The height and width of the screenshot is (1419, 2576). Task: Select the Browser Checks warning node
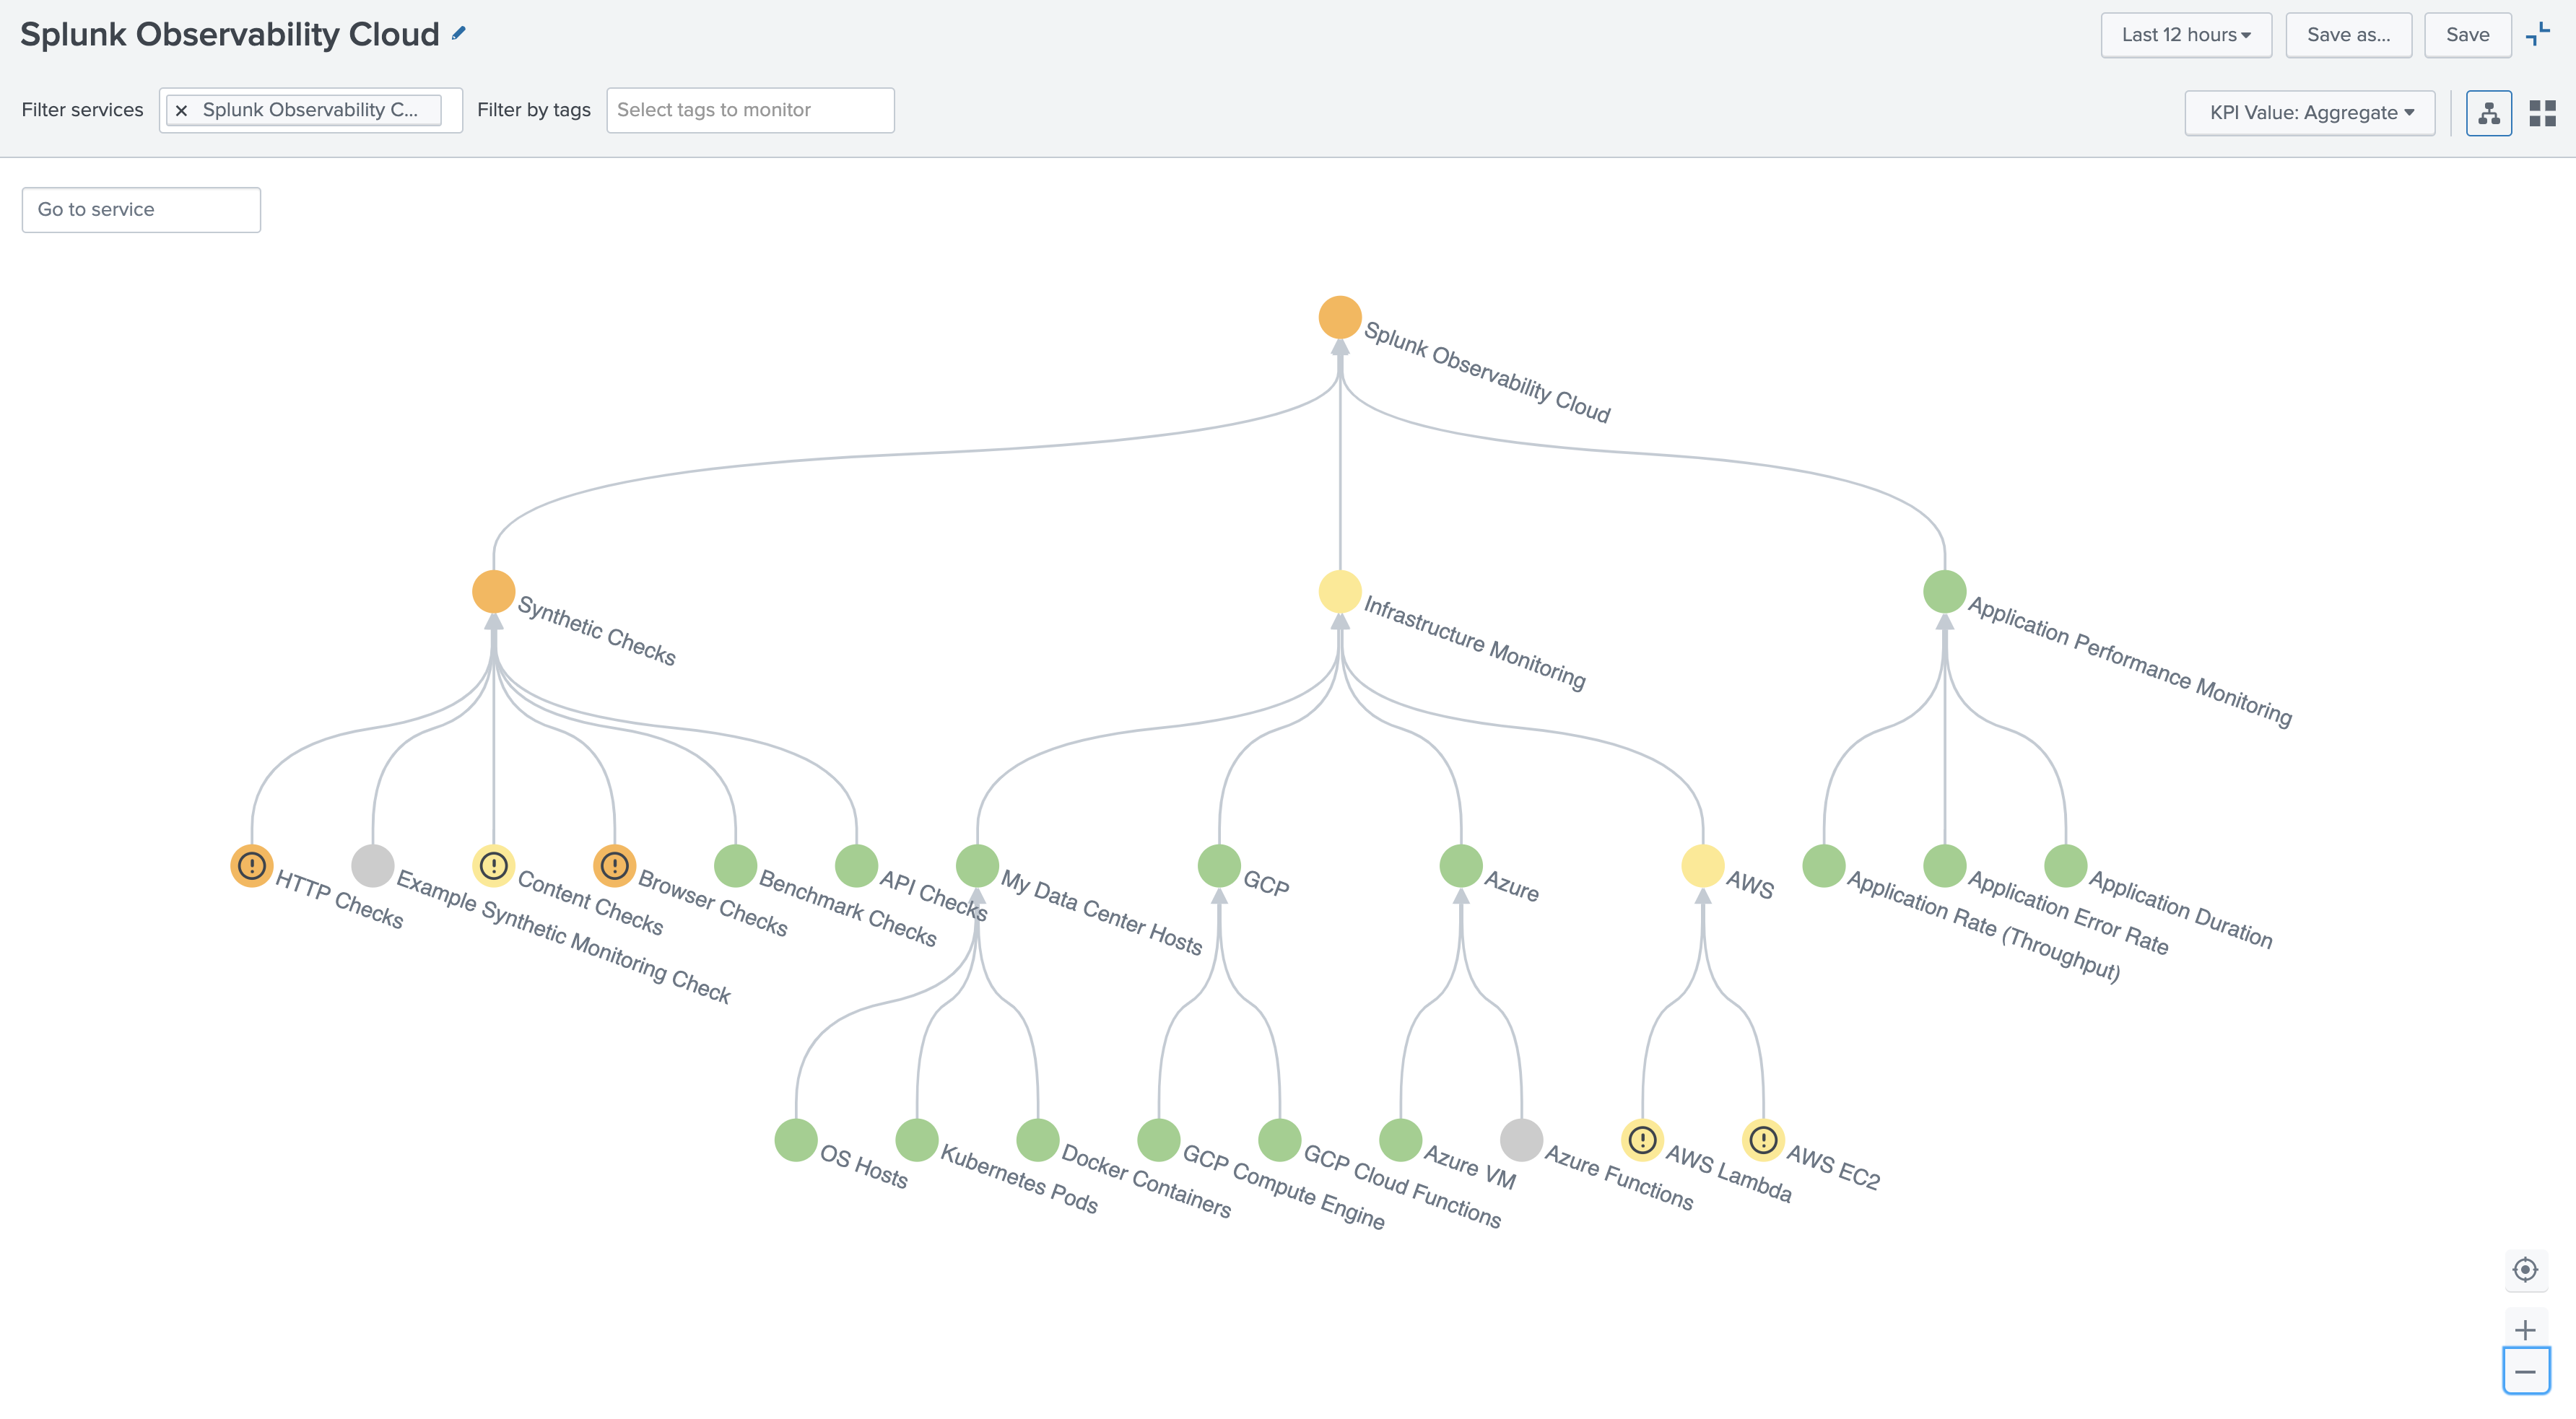[x=615, y=866]
